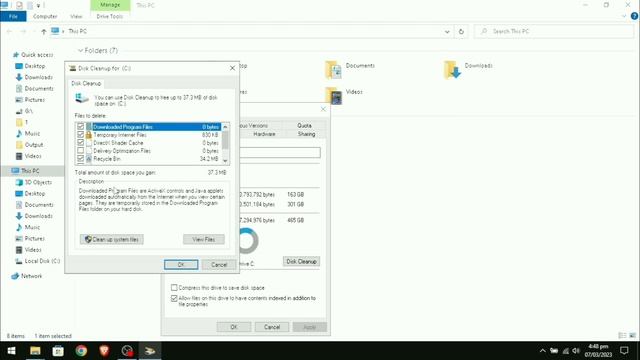
Task: Launch Brave browser from the taskbar
Action: pyautogui.click(x=104, y=351)
